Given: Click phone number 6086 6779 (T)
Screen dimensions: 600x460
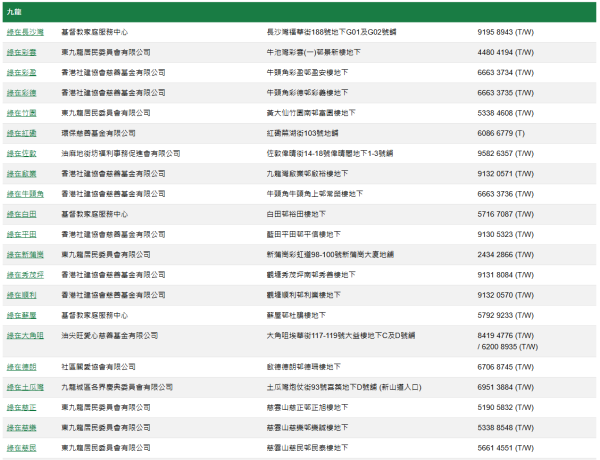Looking at the screenshot, I should [x=501, y=134].
